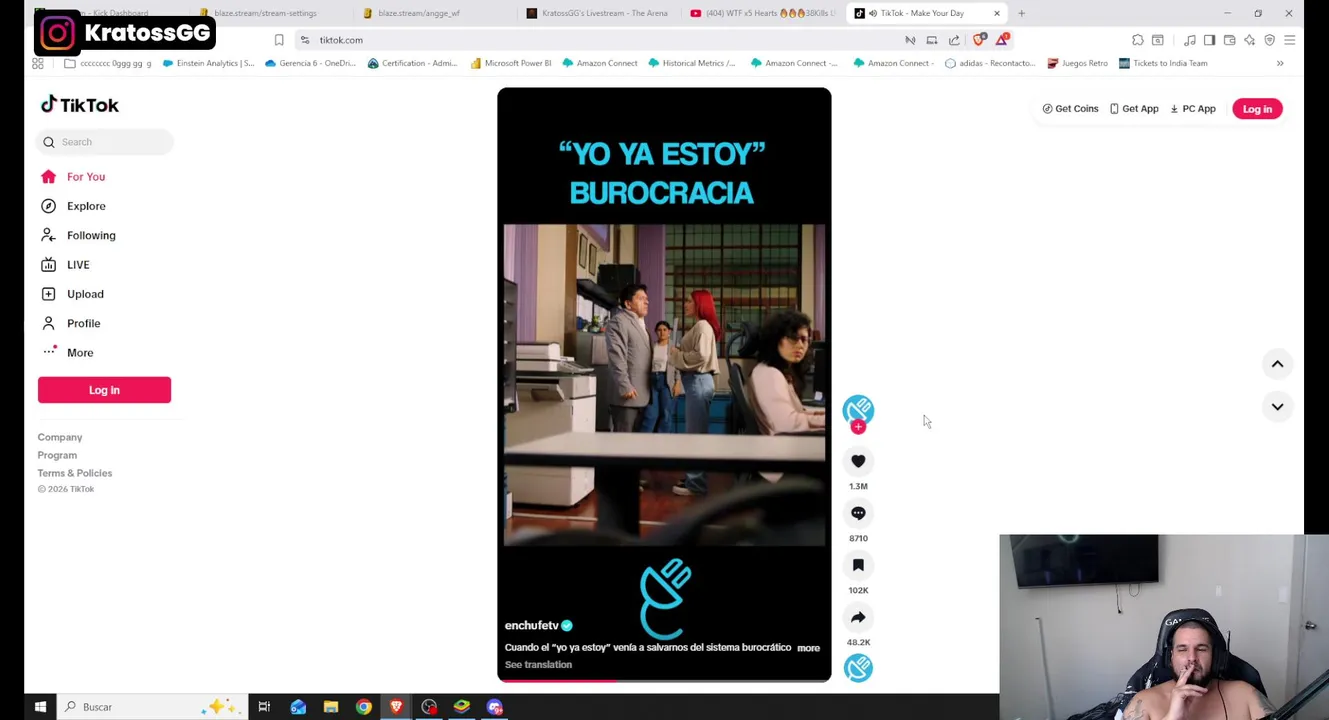This screenshot has height=720, width=1329.
Task: Open the enchufetv username link
Action: [532, 626]
